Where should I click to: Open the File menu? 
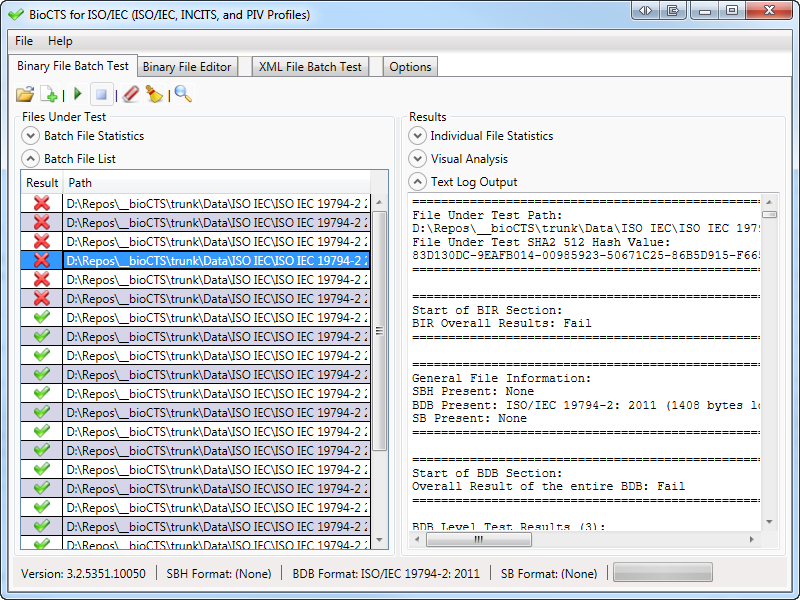[24, 41]
